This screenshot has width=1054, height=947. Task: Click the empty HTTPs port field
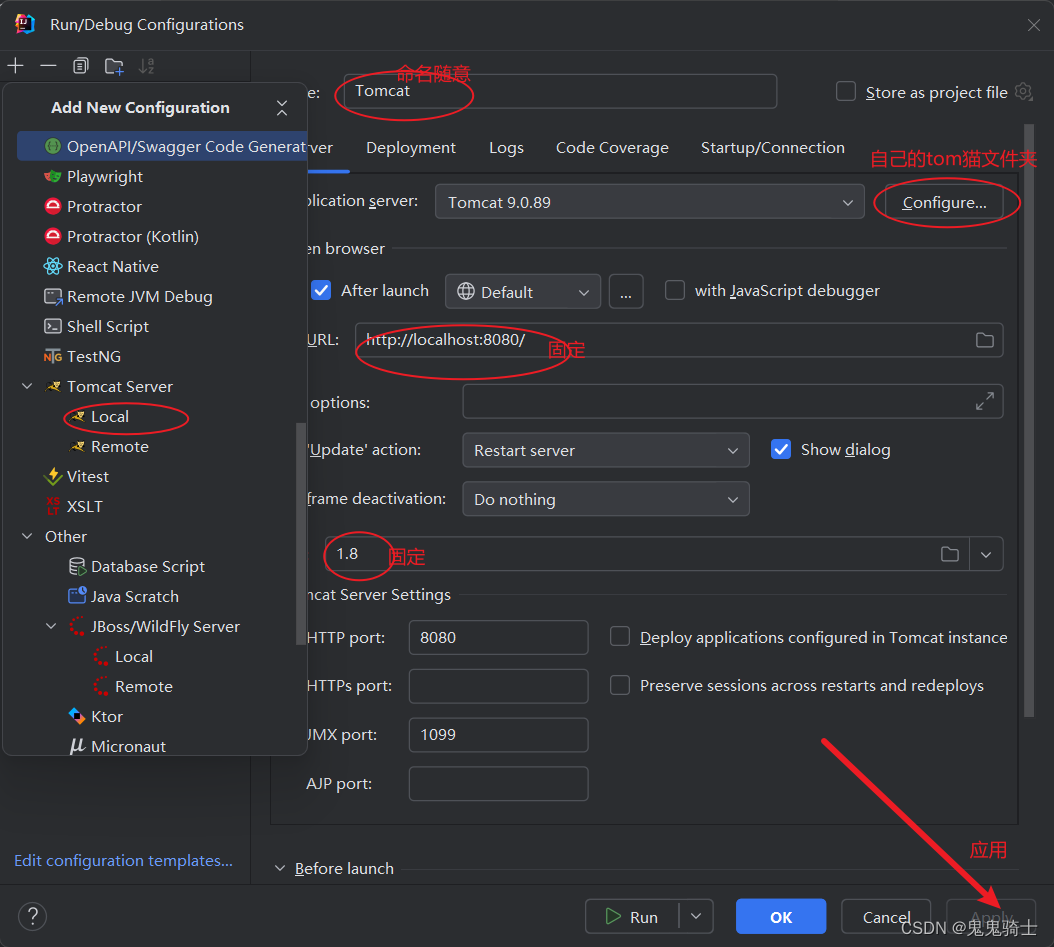coord(498,686)
